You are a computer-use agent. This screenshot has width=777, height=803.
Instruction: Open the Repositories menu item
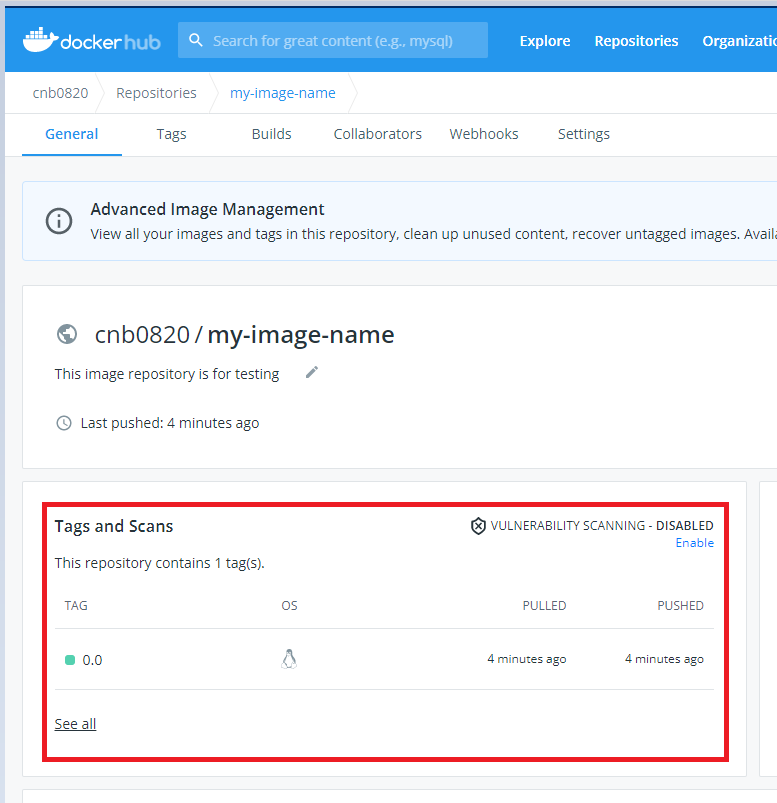coord(636,40)
